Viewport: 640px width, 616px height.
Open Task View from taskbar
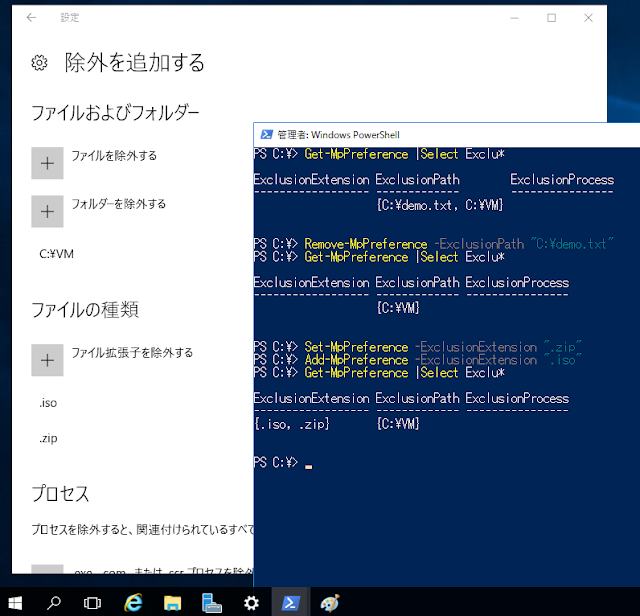[92, 603]
